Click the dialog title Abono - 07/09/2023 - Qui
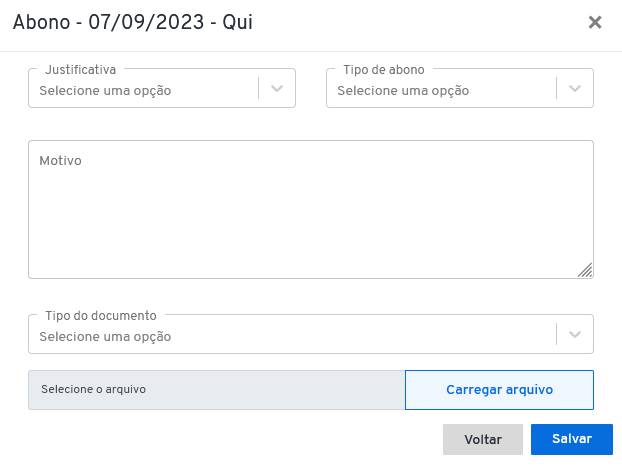The height and width of the screenshot is (466, 622). click(133, 22)
